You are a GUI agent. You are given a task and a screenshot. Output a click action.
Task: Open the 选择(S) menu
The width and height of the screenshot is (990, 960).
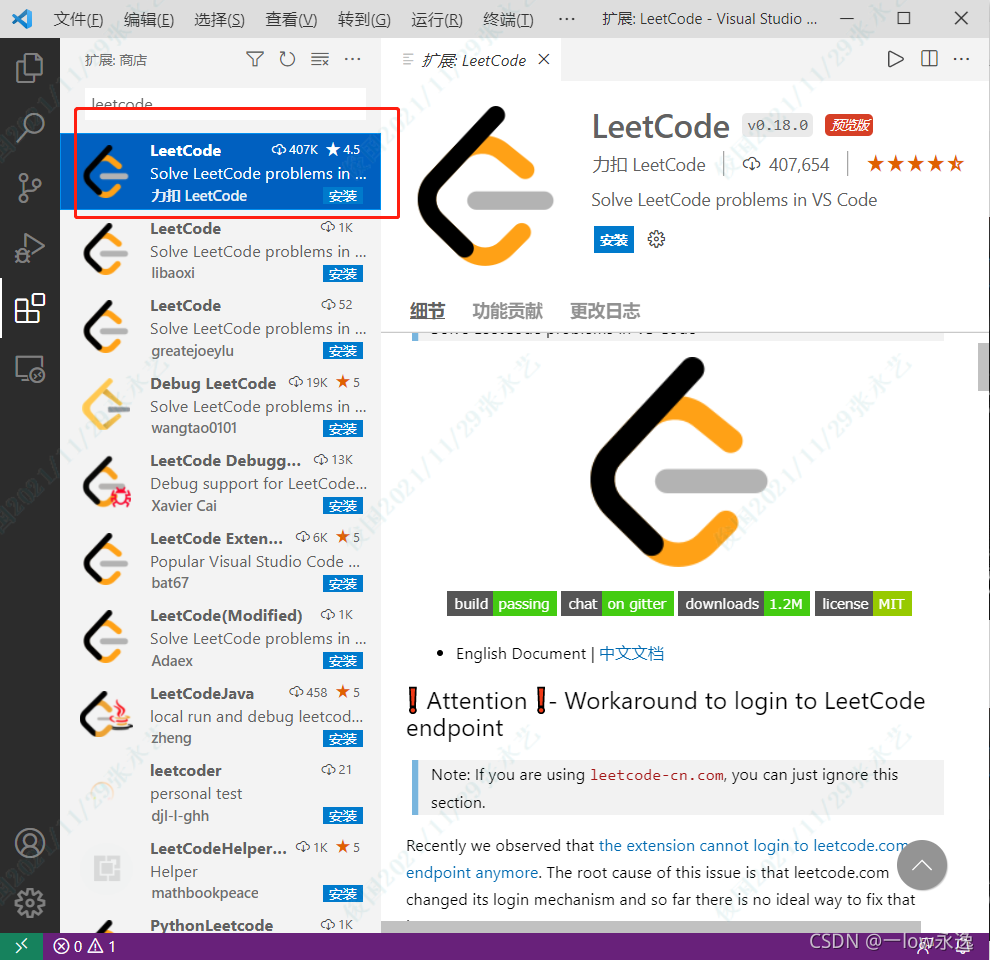219,20
